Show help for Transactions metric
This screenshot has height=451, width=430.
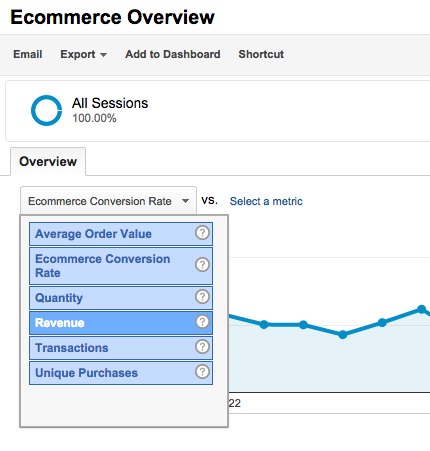pos(202,347)
